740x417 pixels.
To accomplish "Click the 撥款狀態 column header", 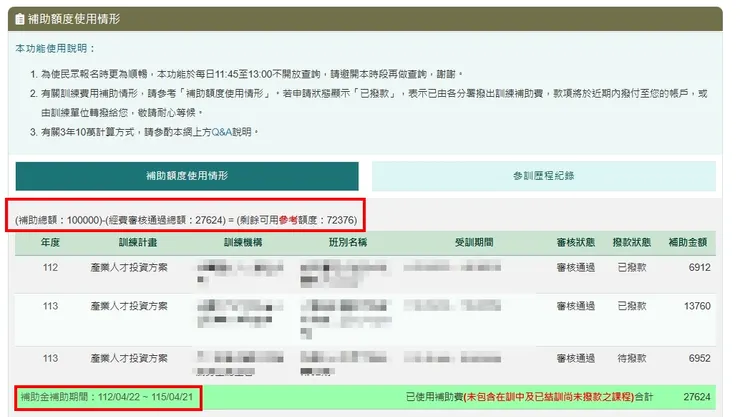I will click(x=631, y=242).
